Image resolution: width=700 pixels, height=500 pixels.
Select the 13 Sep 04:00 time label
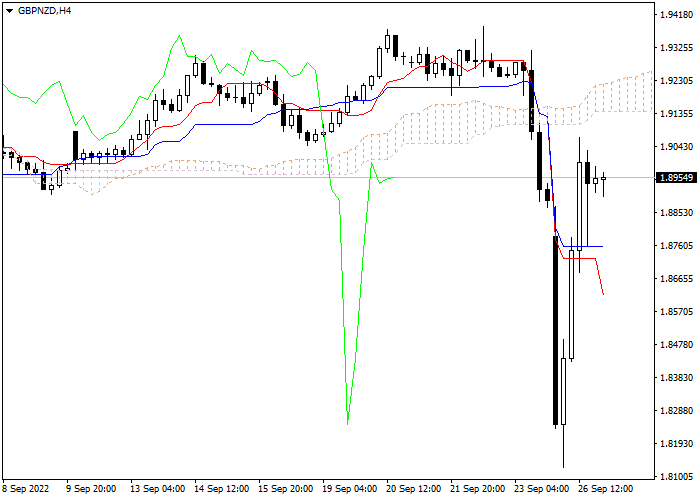pyautogui.click(x=158, y=489)
